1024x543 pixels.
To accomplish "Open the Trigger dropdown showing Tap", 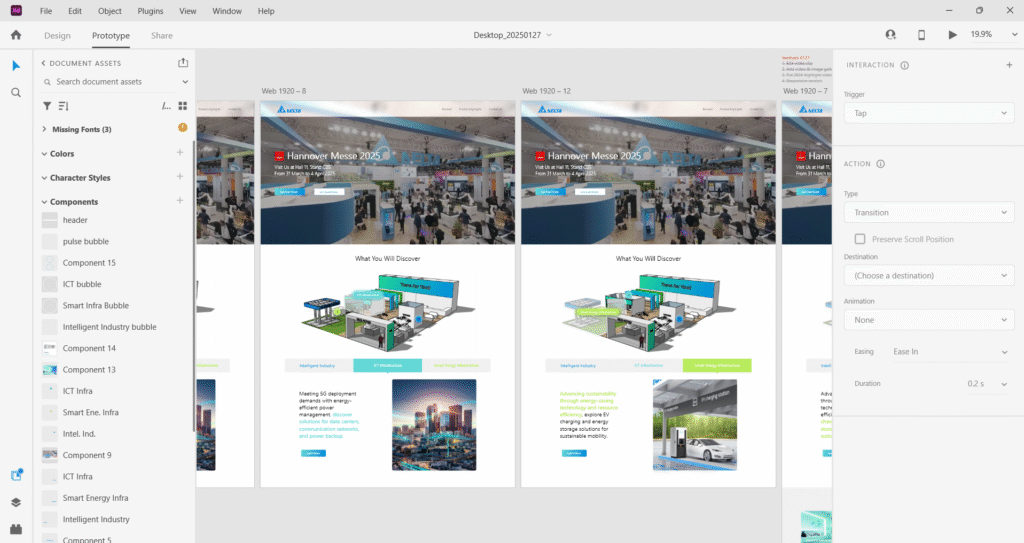I will pos(929,114).
